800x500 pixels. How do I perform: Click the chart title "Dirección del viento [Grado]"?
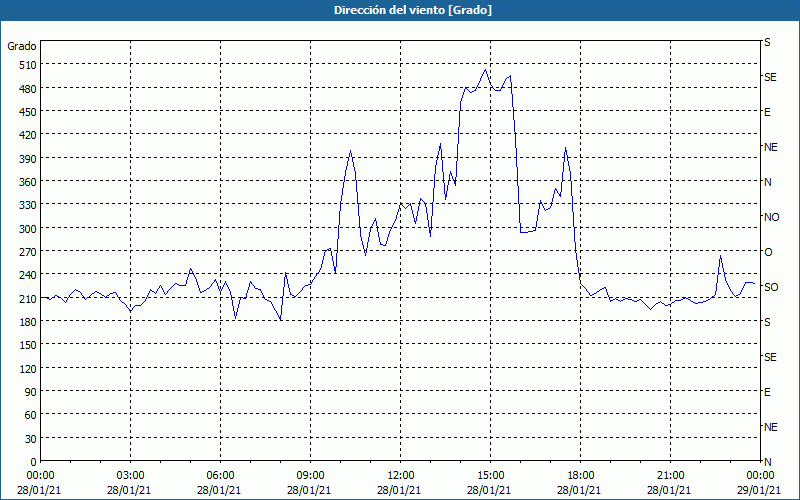(413, 10)
